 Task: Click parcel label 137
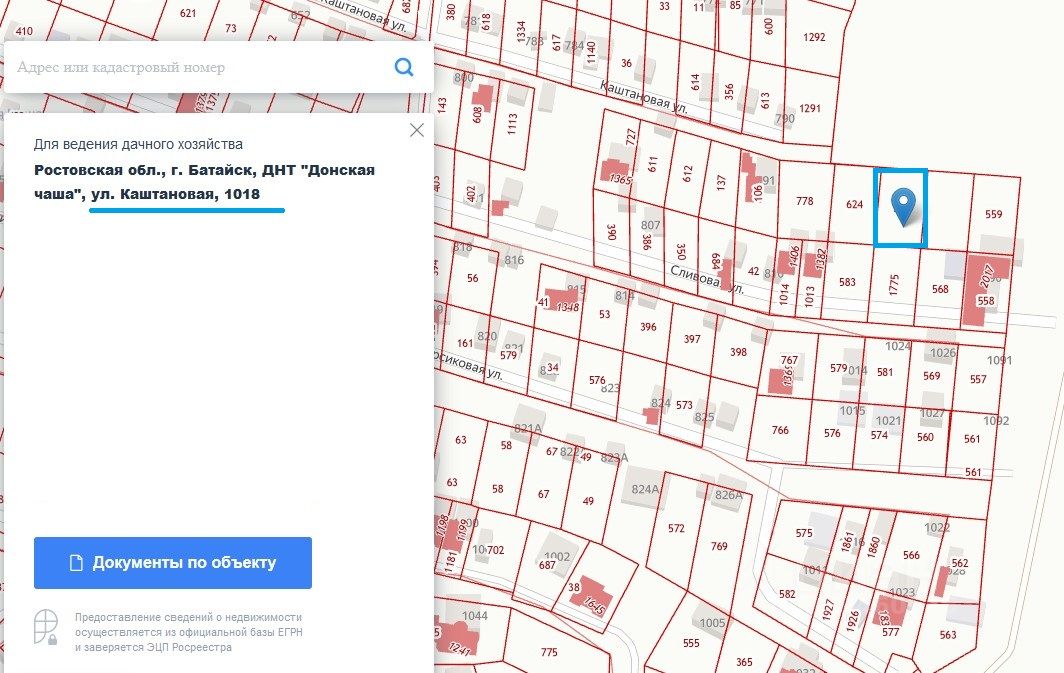pos(721,182)
